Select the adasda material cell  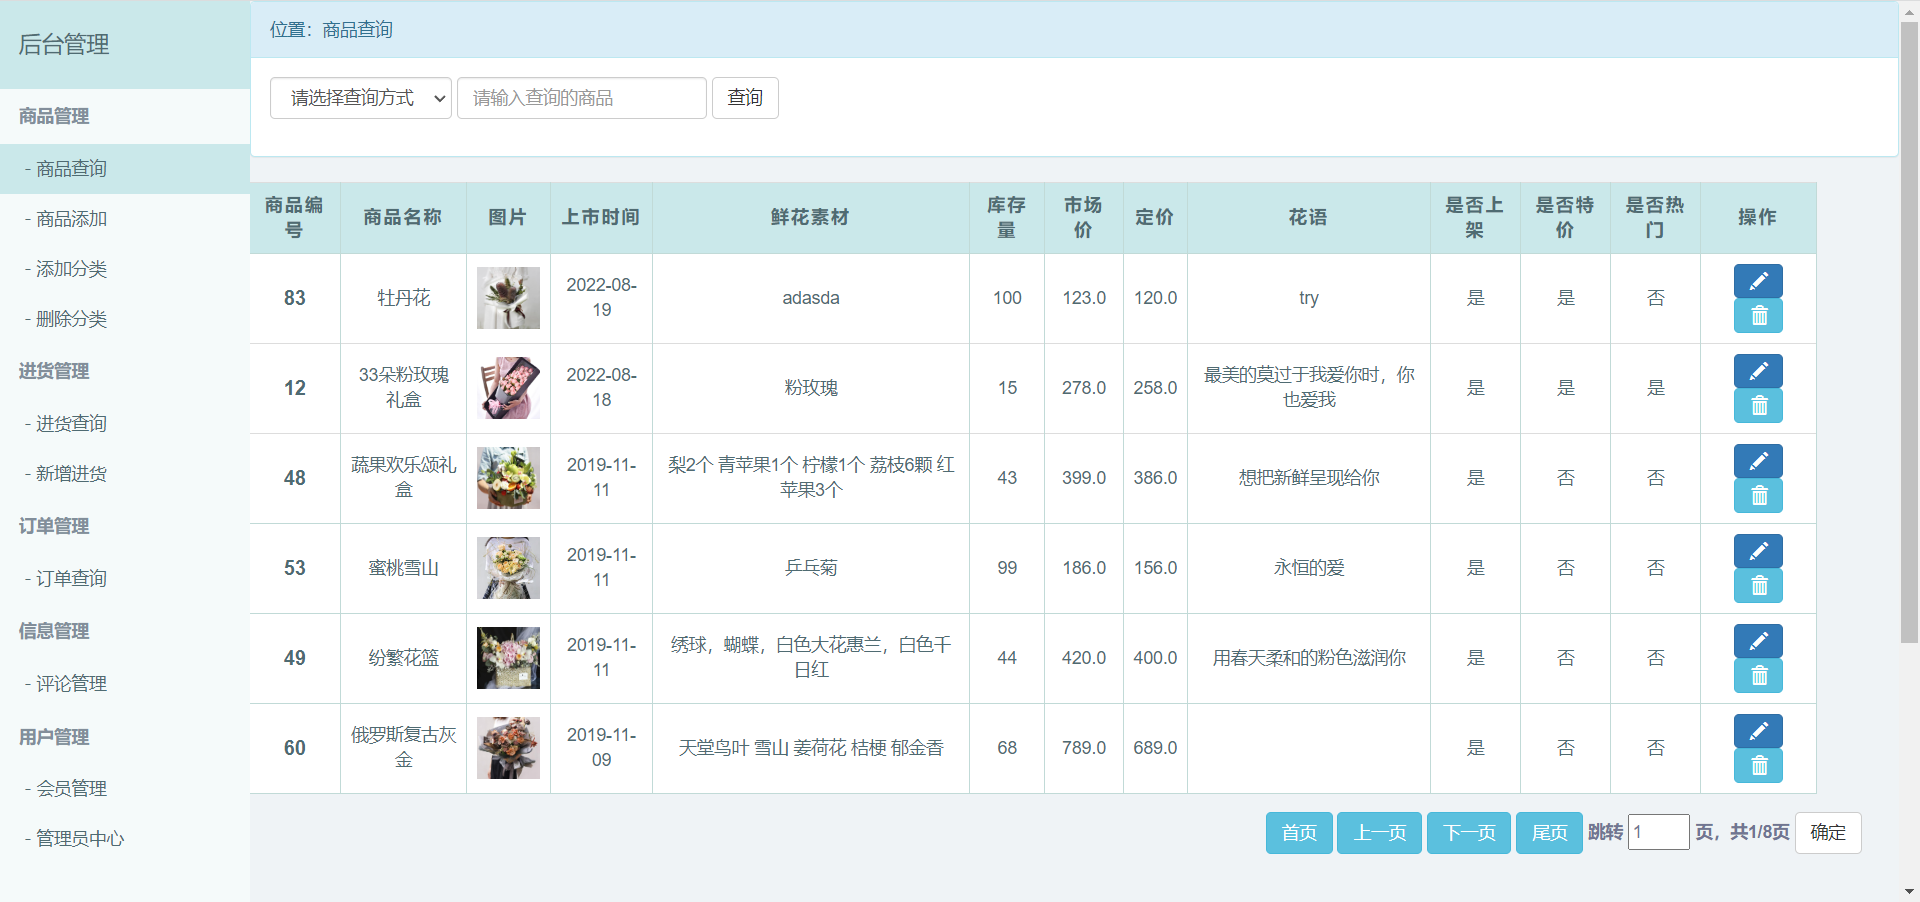click(x=811, y=298)
